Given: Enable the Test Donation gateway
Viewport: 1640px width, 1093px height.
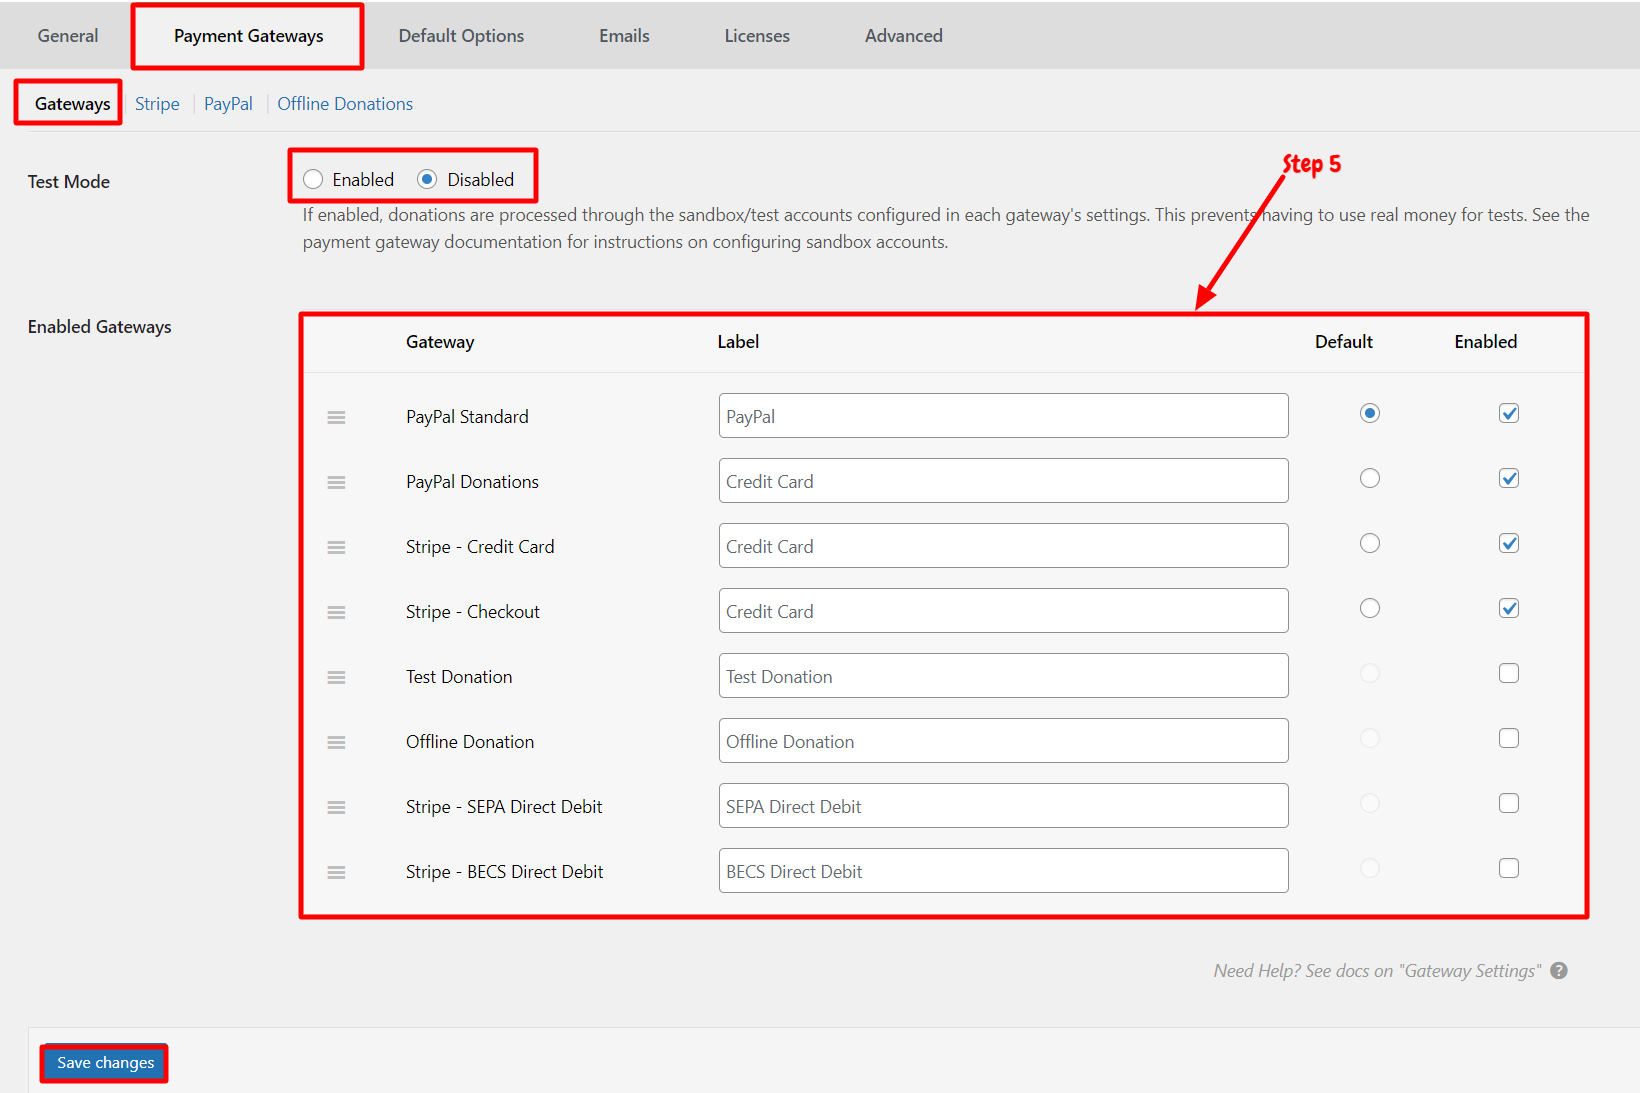Looking at the screenshot, I should coord(1509,673).
